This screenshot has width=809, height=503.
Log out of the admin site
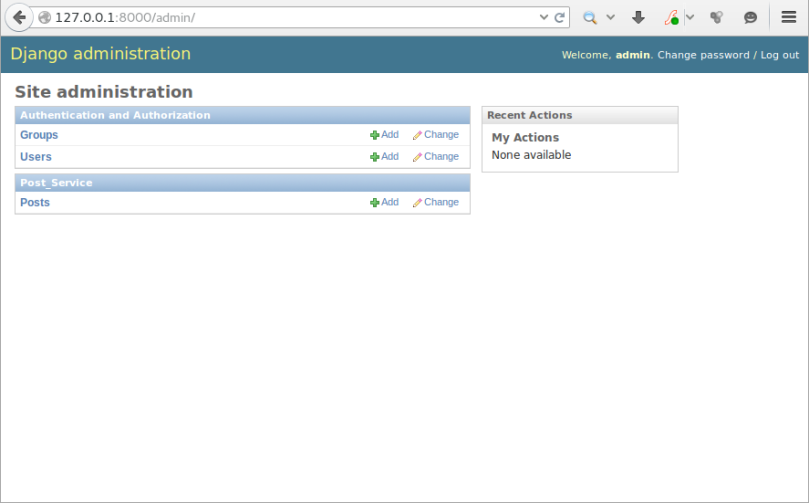click(780, 55)
